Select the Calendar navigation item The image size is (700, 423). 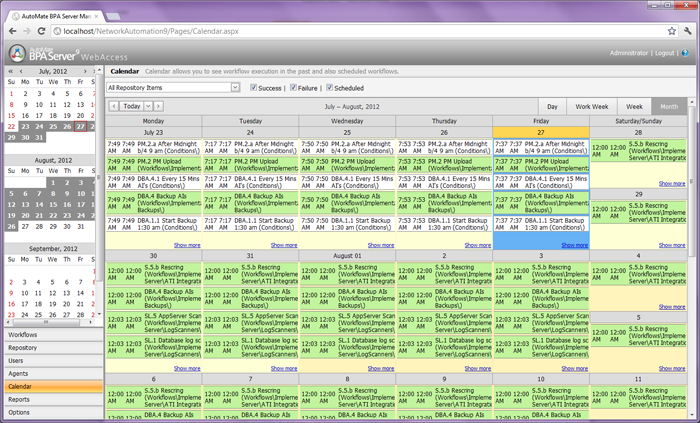click(x=54, y=386)
